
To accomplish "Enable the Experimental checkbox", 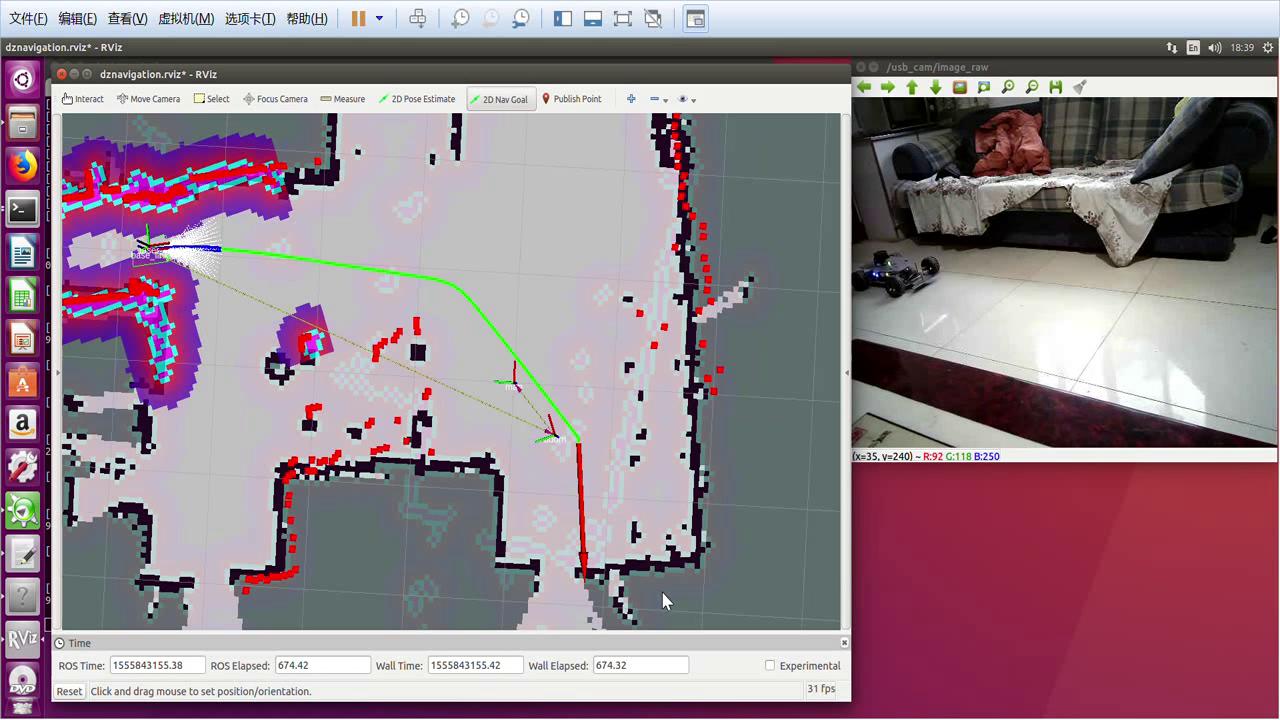I will pos(770,665).
